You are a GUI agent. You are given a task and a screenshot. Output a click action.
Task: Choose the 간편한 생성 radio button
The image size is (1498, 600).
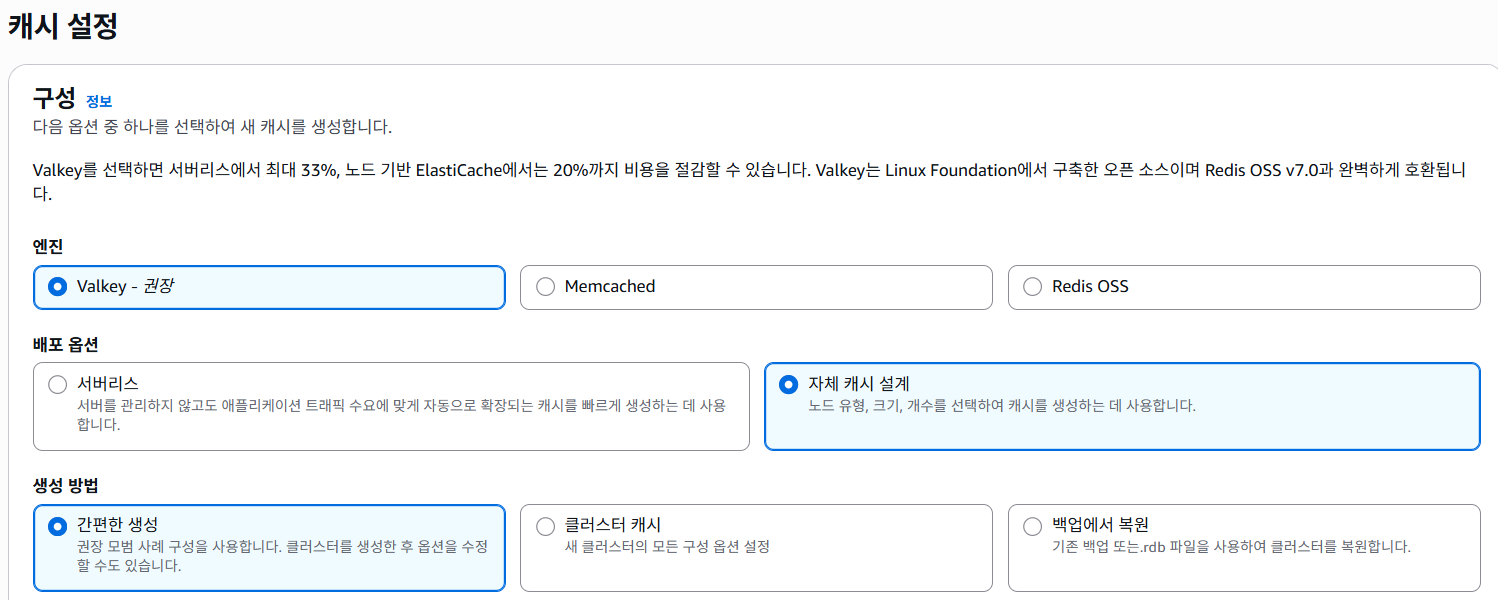pos(58,526)
